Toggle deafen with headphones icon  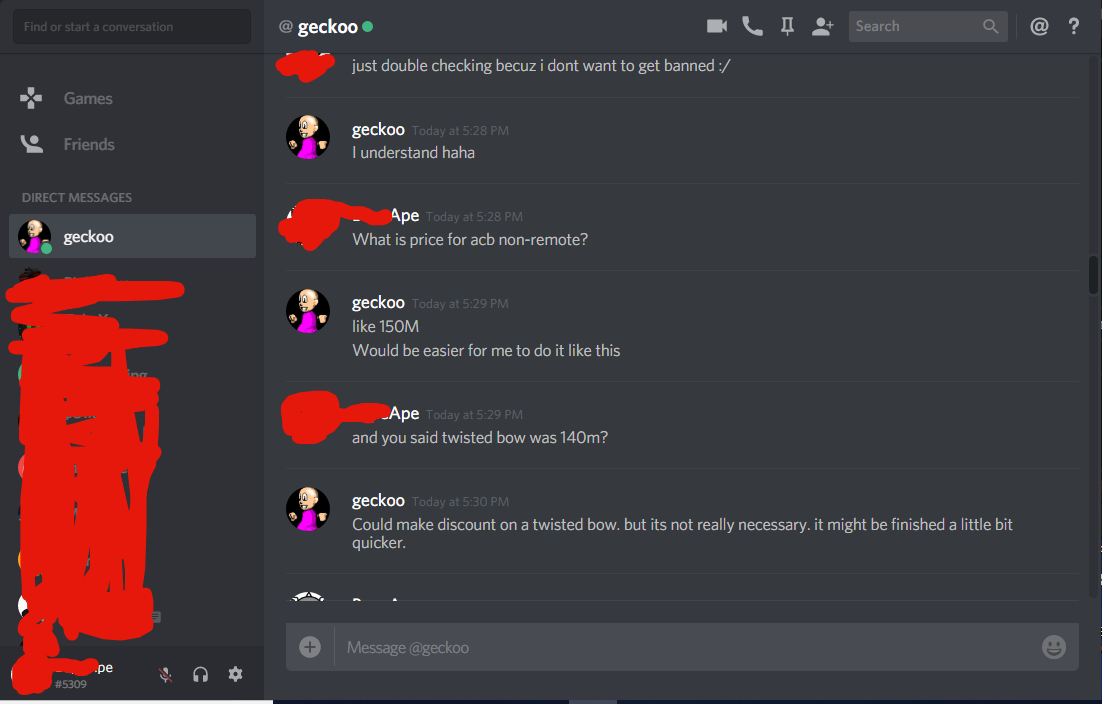point(200,674)
